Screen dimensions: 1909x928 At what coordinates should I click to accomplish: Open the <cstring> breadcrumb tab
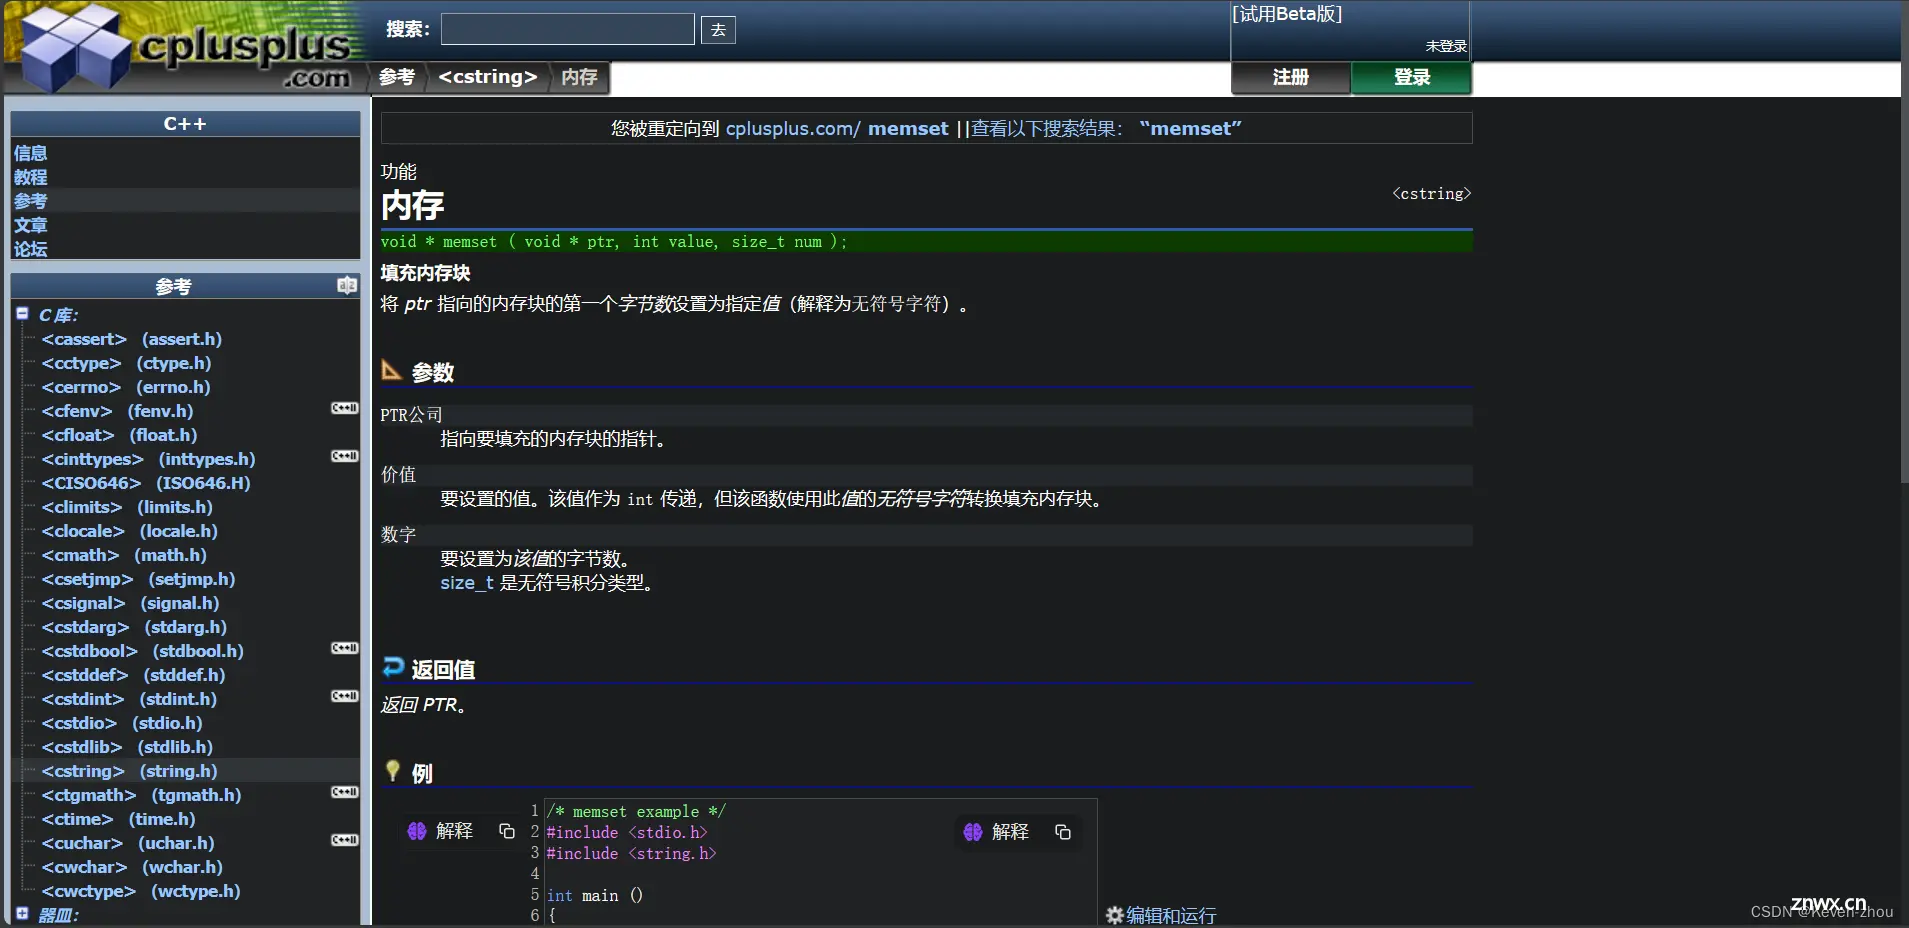pos(487,77)
